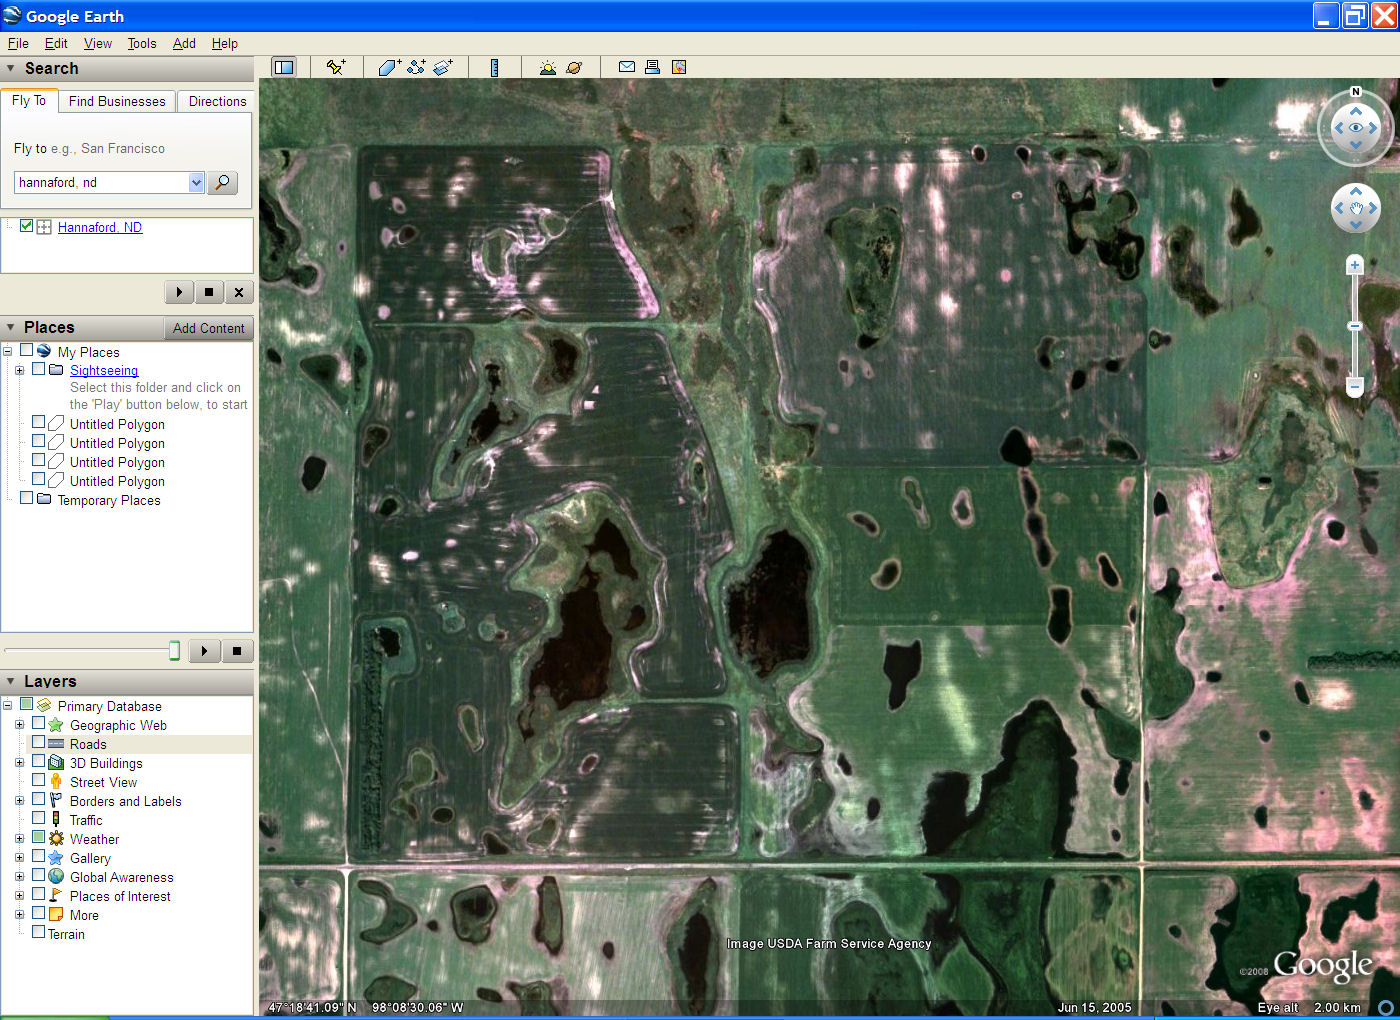This screenshot has width=1400, height=1020.
Task: Uncheck the Hannaford, ND search result
Action: click(26, 226)
